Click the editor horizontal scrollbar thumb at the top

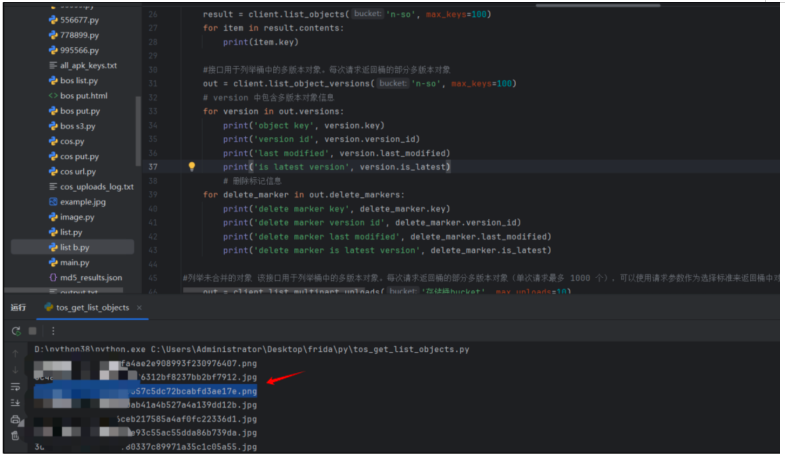598,6
